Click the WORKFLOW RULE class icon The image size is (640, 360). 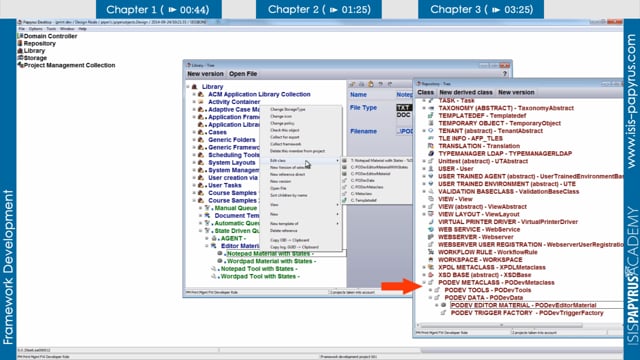pos(431,252)
